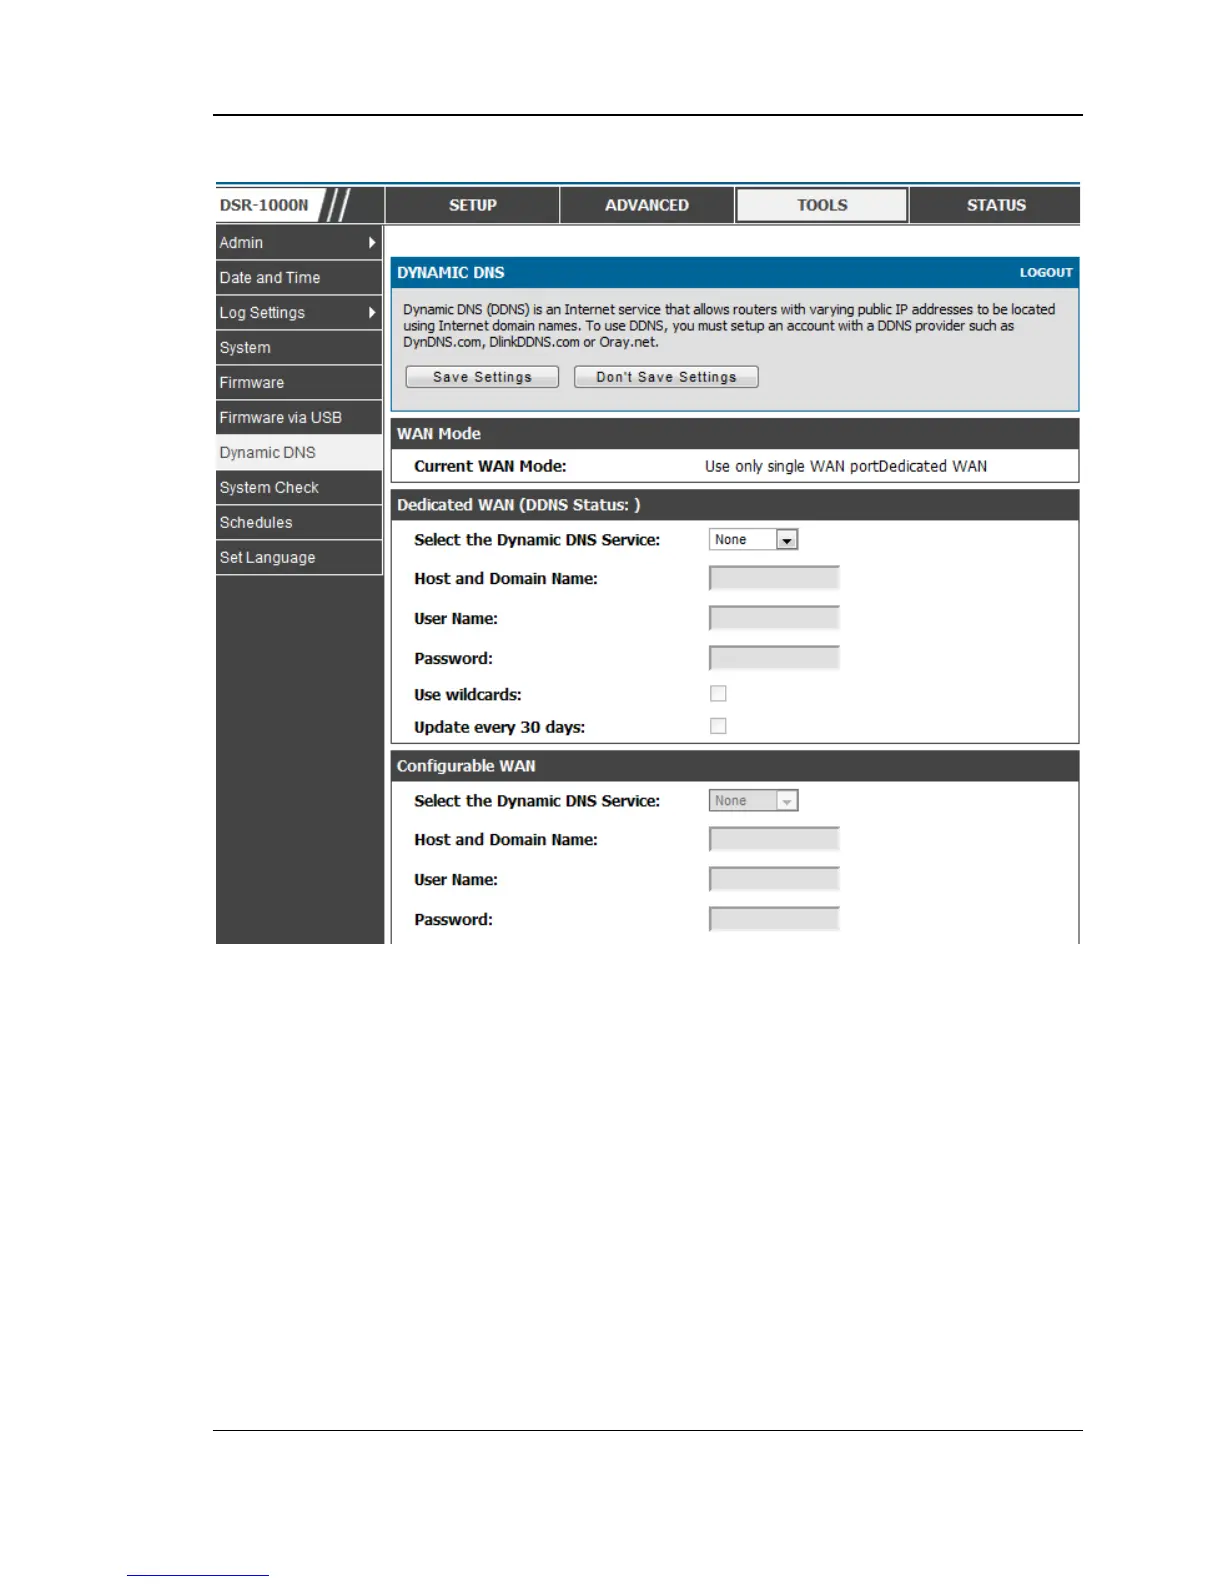Click Don't Save Settings button
1224x1584 pixels.
coord(666,377)
